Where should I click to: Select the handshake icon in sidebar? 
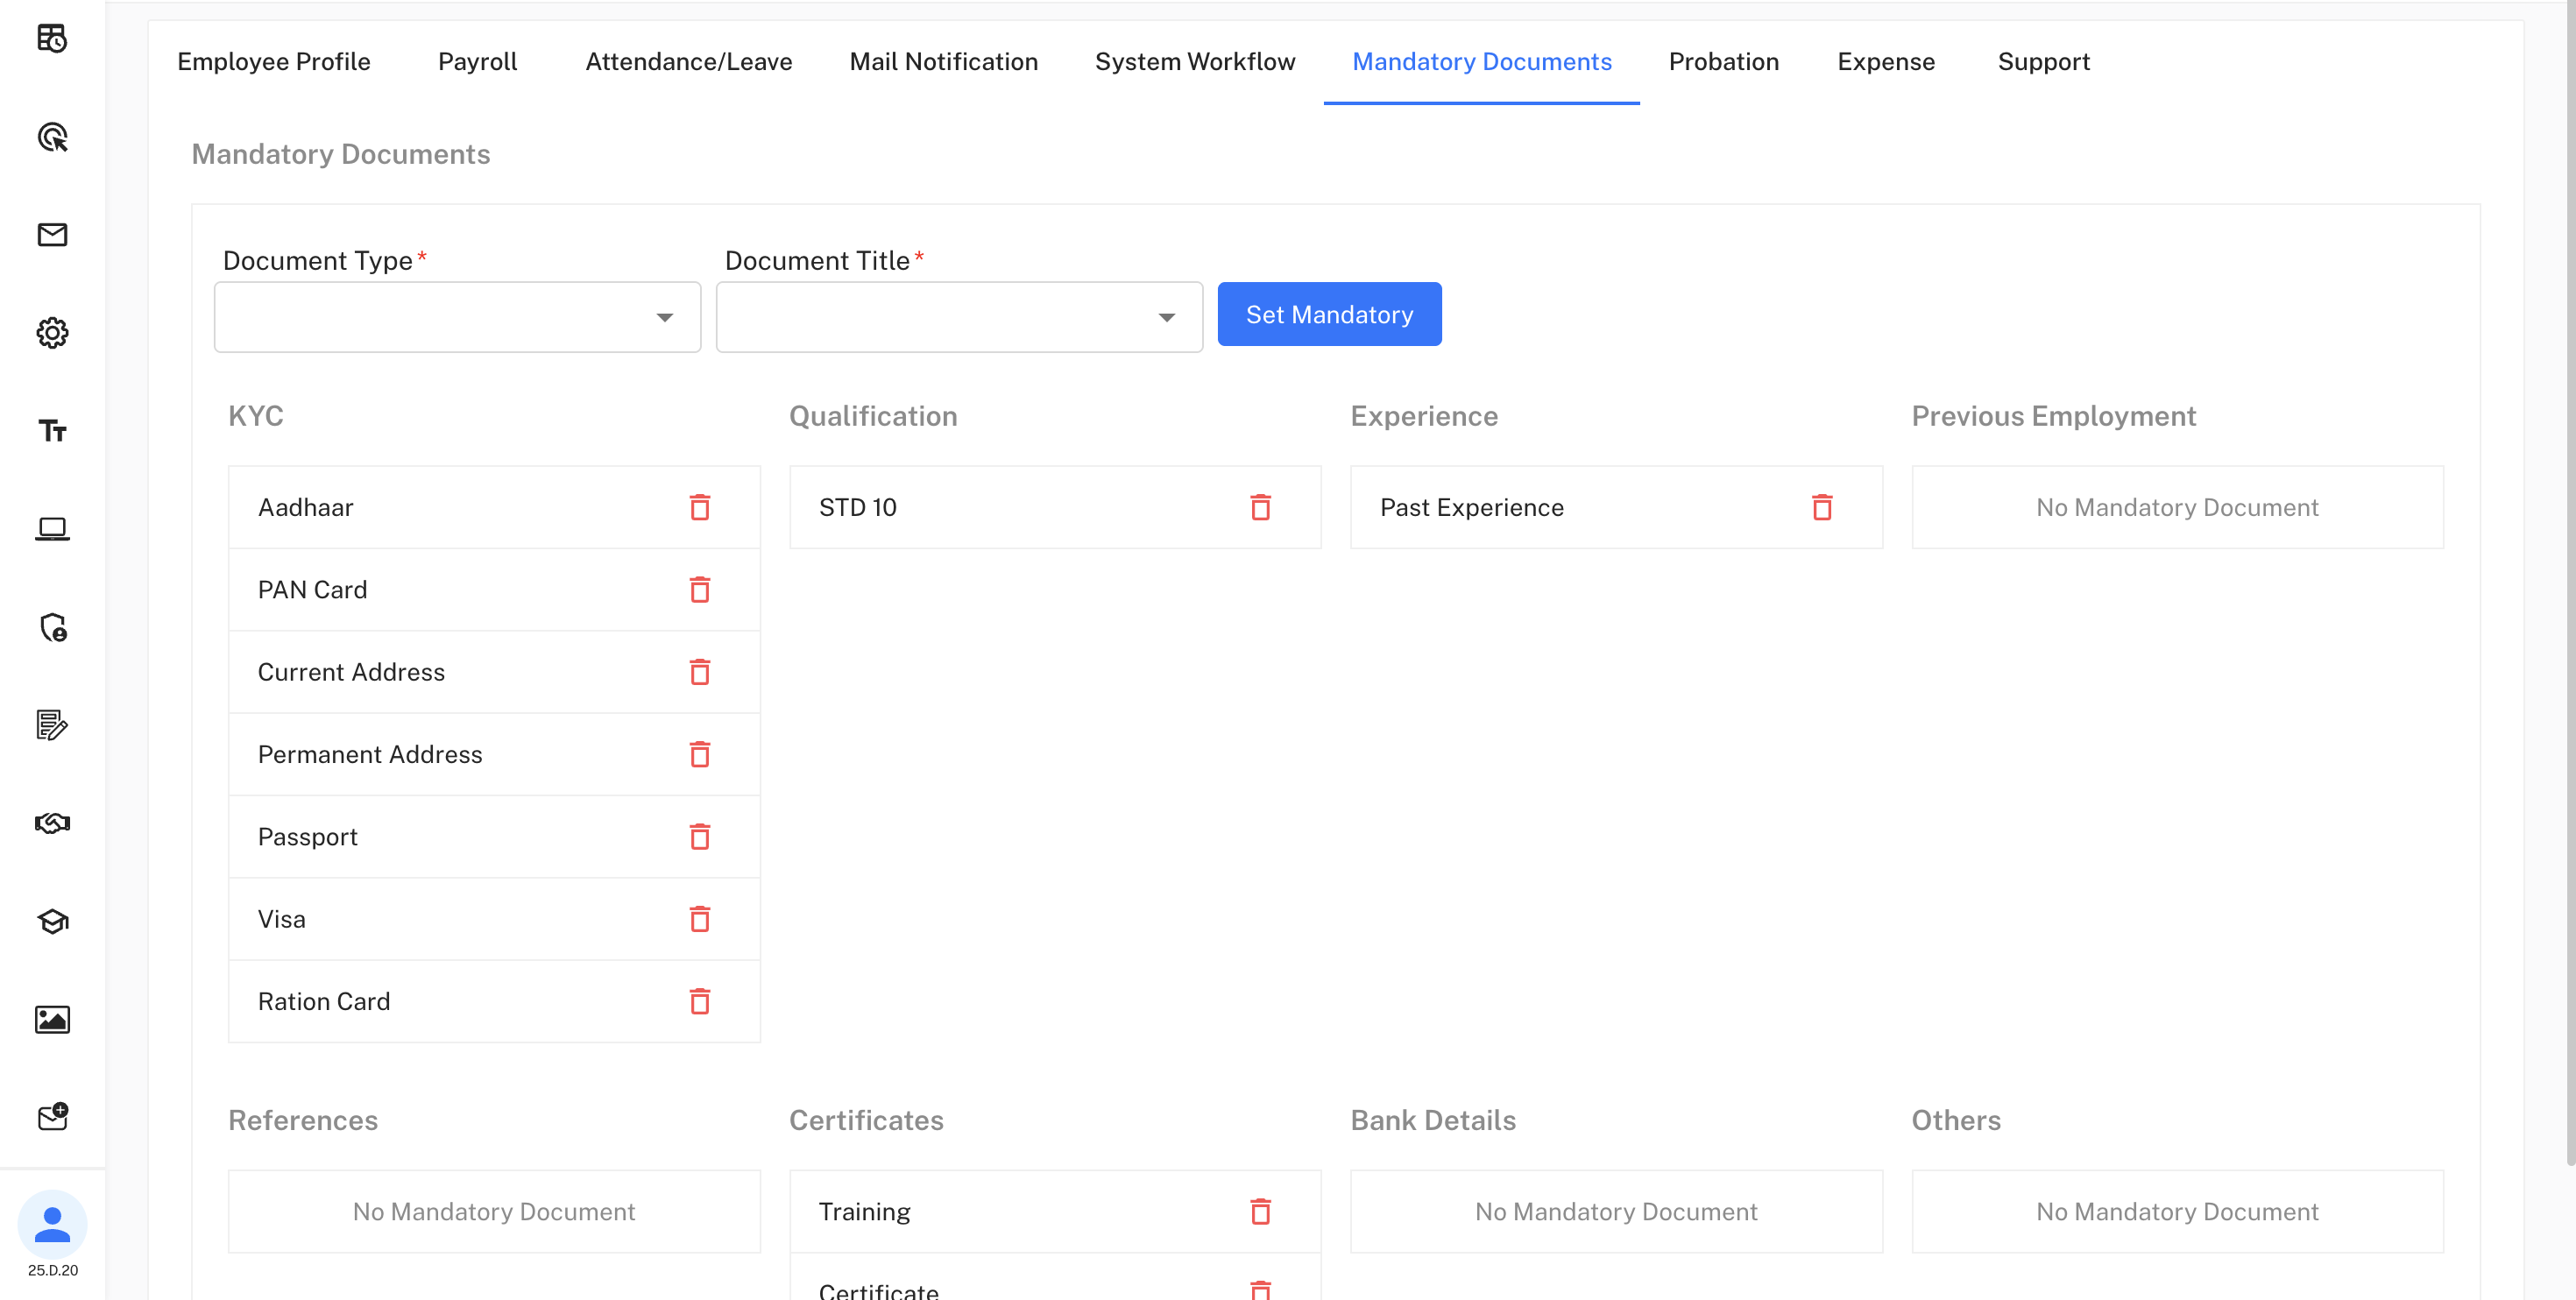52,823
